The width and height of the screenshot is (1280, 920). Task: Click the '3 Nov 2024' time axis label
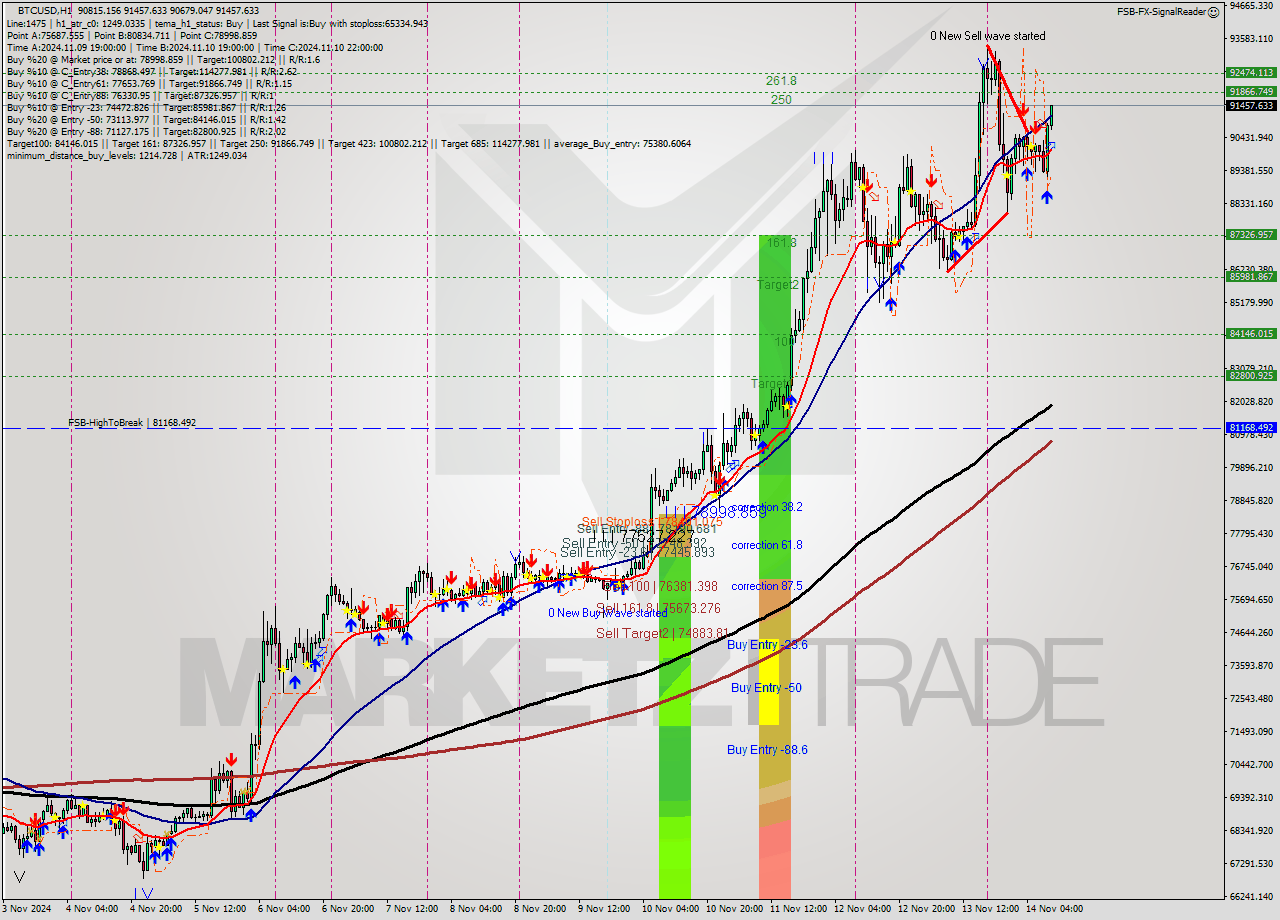(27, 909)
